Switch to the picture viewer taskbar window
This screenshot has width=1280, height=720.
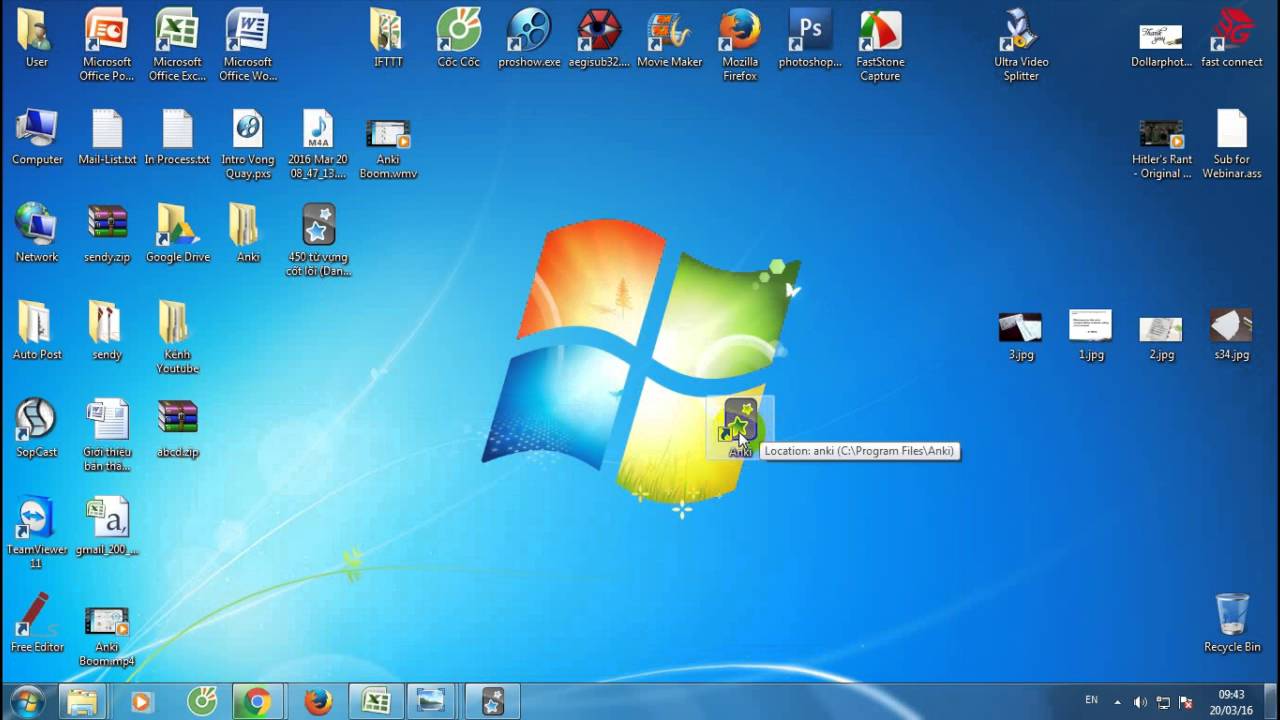pyautogui.click(x=432, y=702)
